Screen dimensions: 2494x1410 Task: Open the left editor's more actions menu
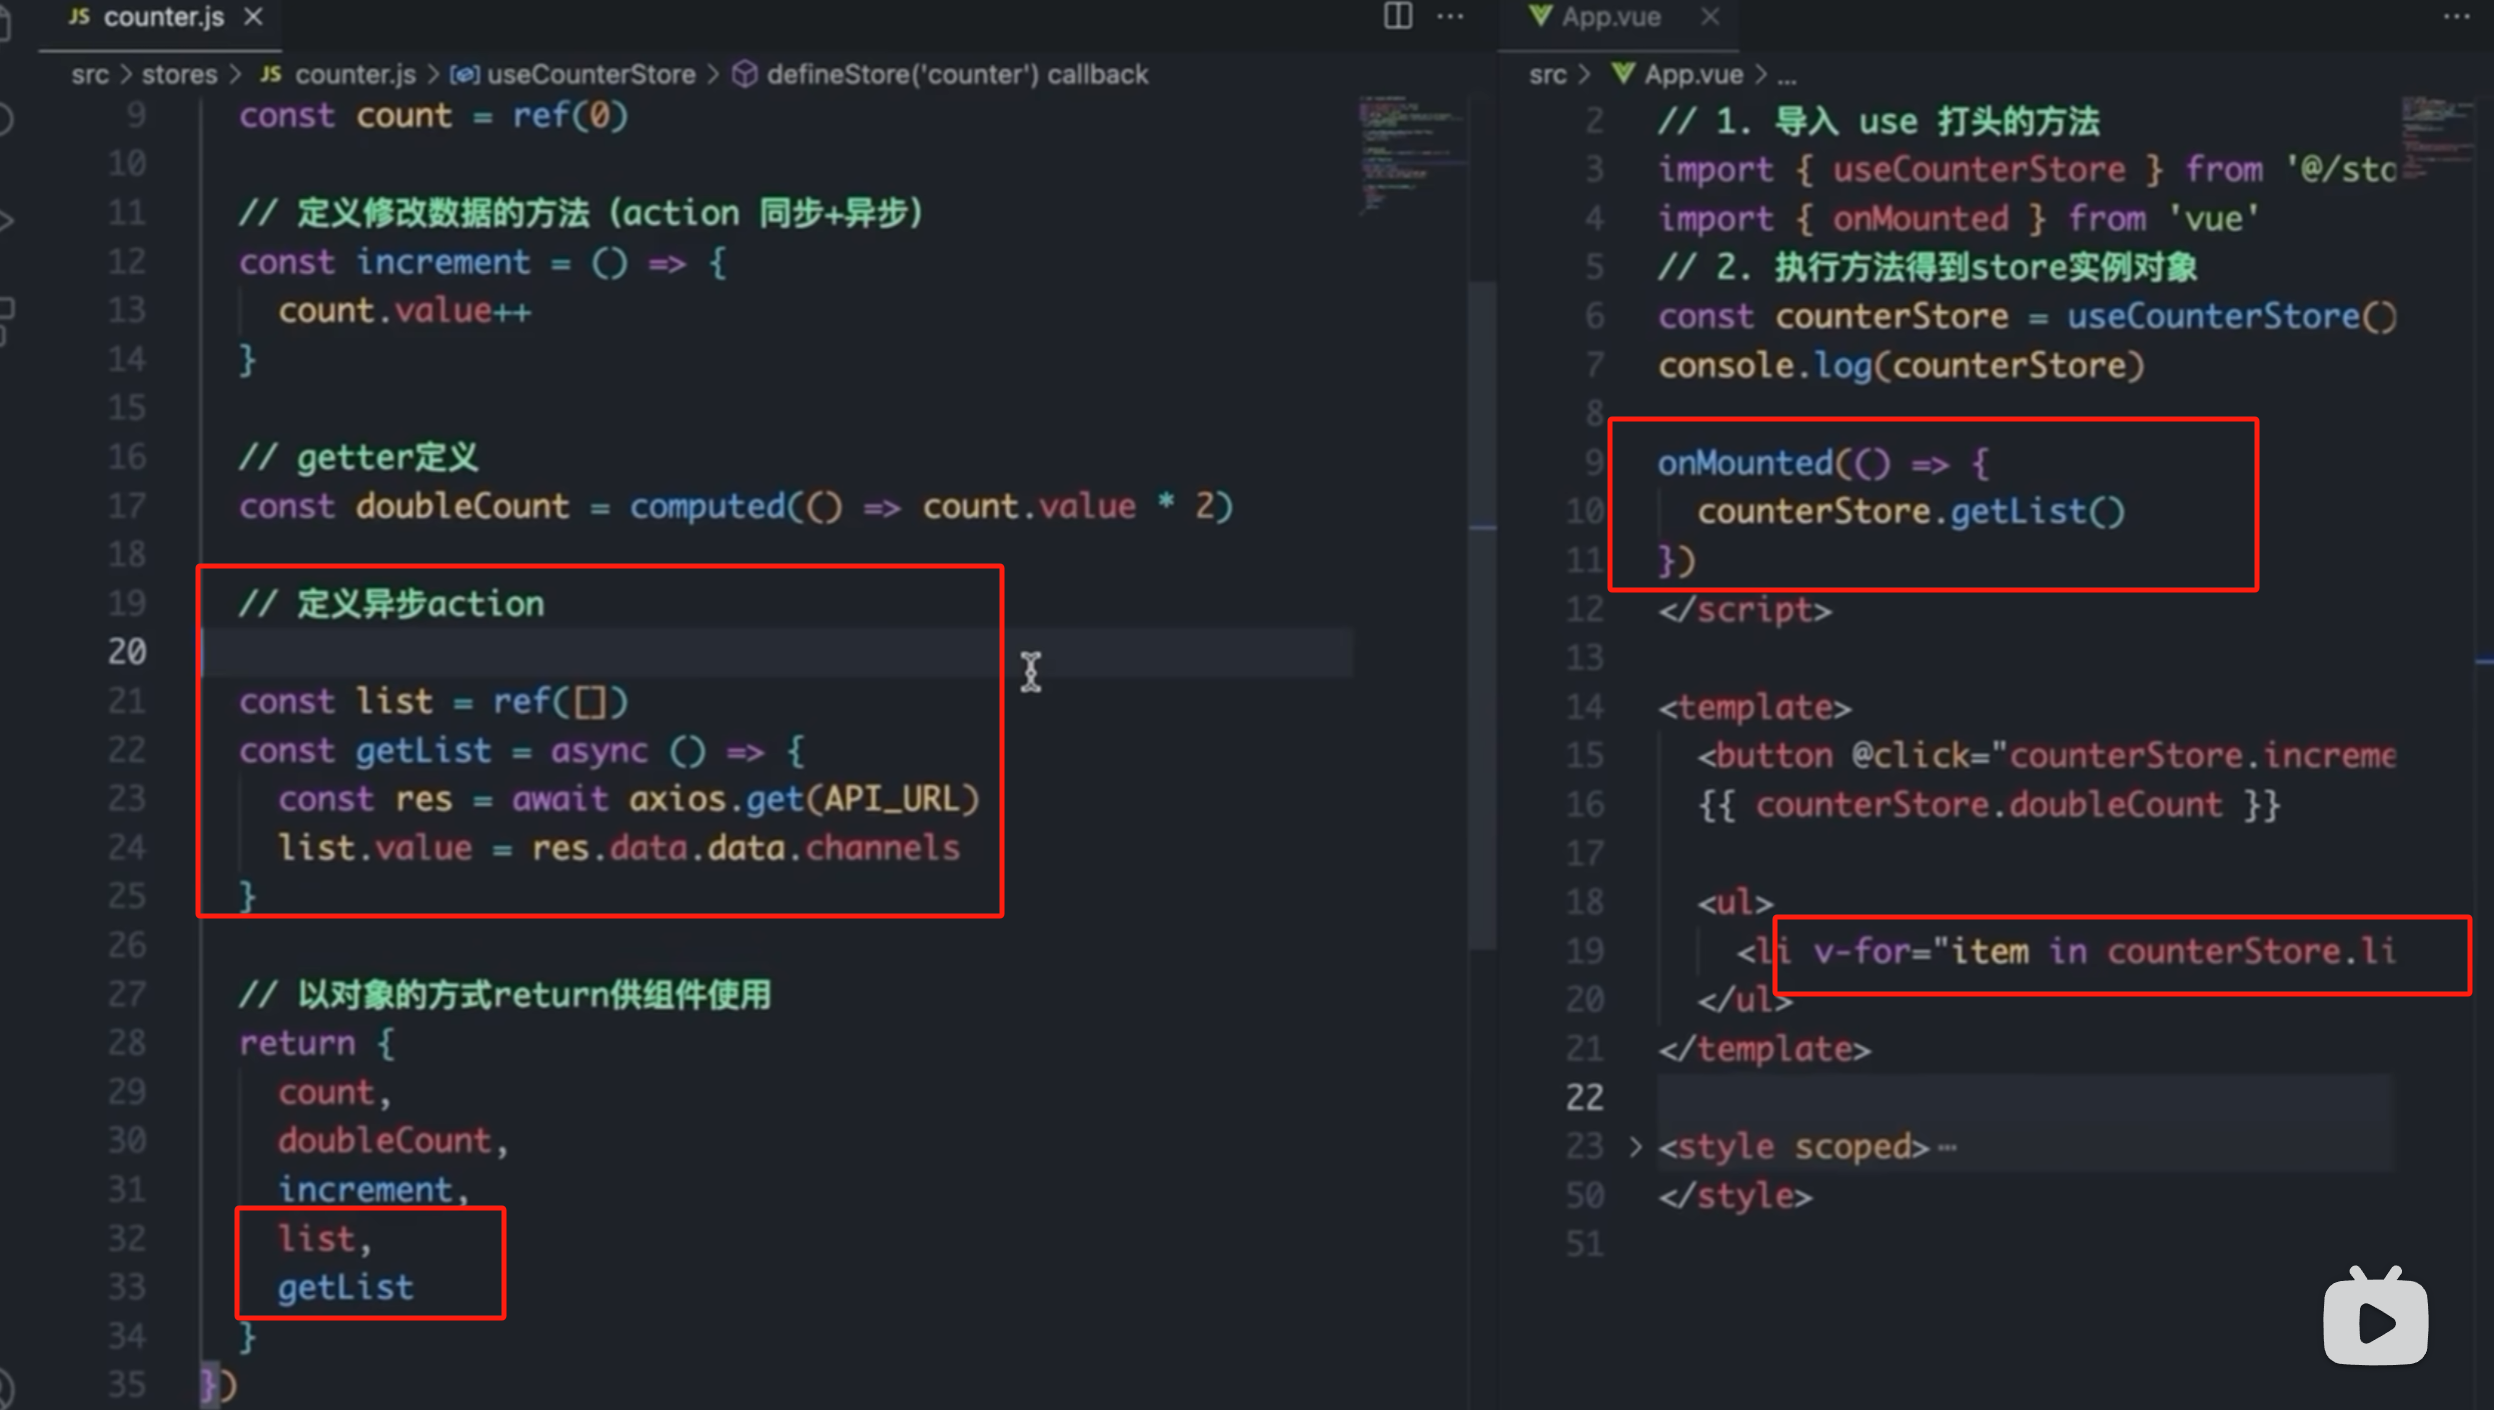pyautogui.click(x=1450, y=16)
